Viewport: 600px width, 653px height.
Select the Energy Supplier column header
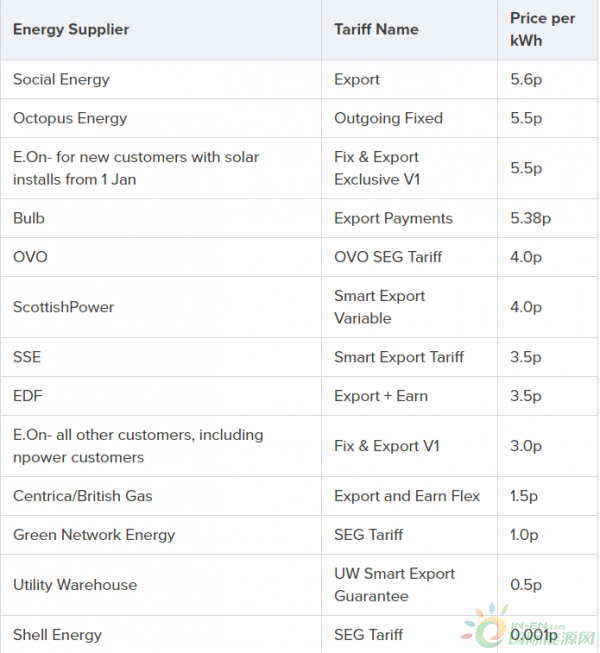click(x=161, y=30)
